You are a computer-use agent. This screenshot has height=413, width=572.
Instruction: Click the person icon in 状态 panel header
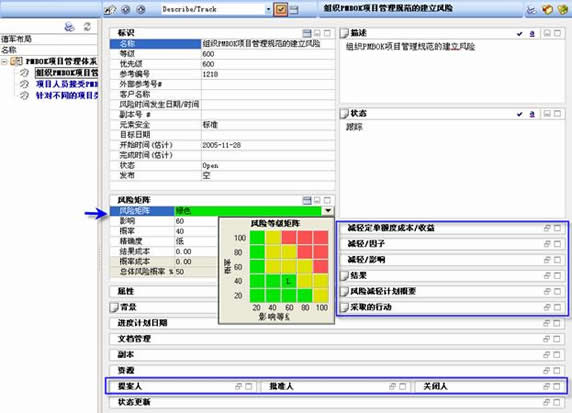pyautogui.click(x=532, y=114)
